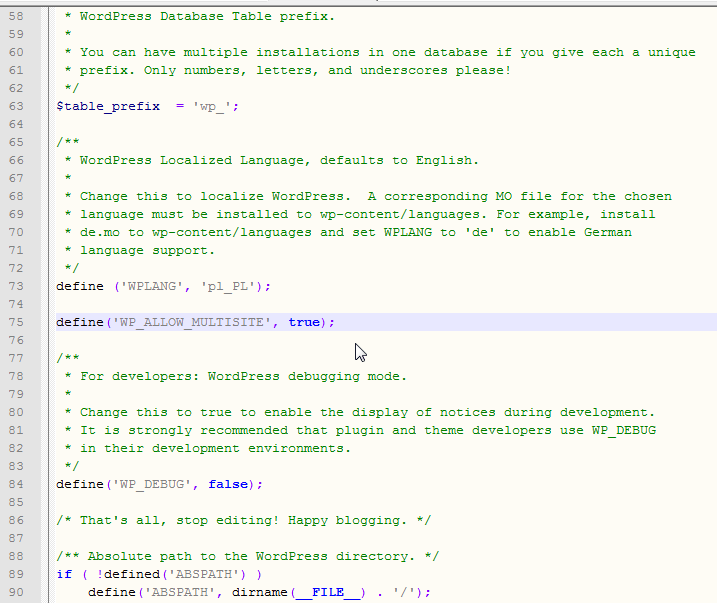Click 'ABSPATH' string on line 90

180,592
